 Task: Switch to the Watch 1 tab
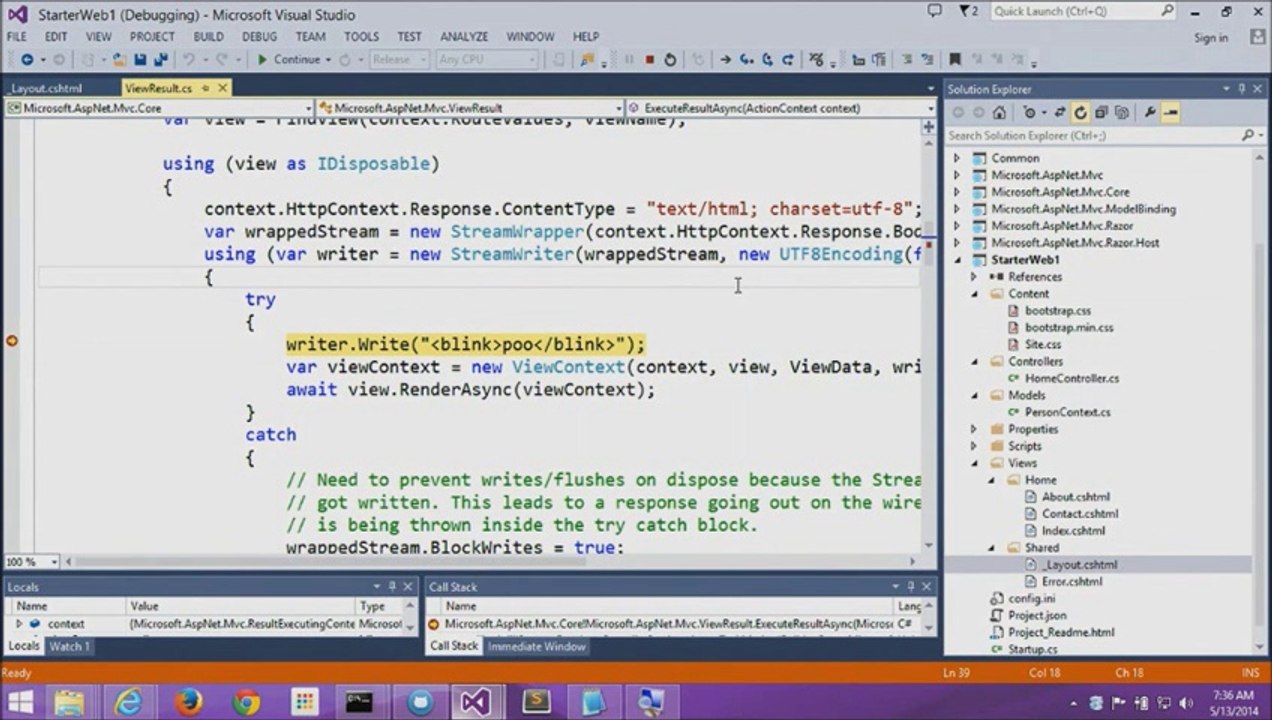(x=70, y=646)
